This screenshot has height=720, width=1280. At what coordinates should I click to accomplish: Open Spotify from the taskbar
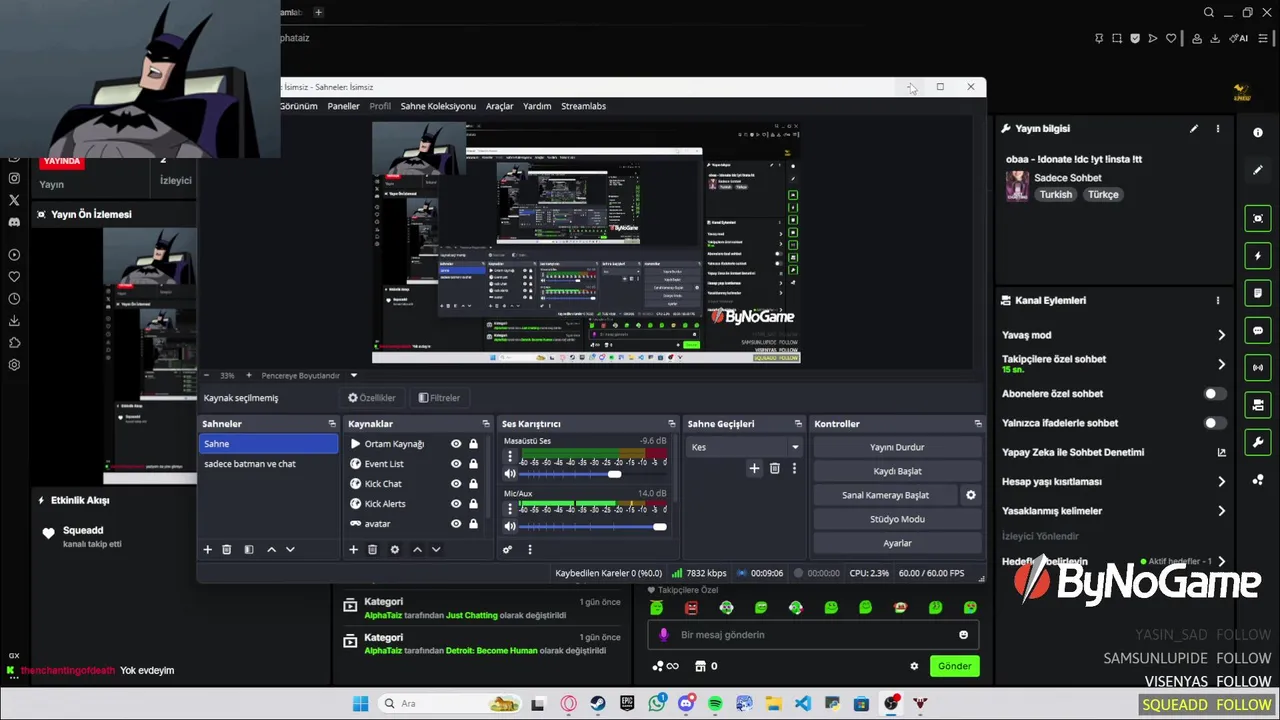point(715,704)
